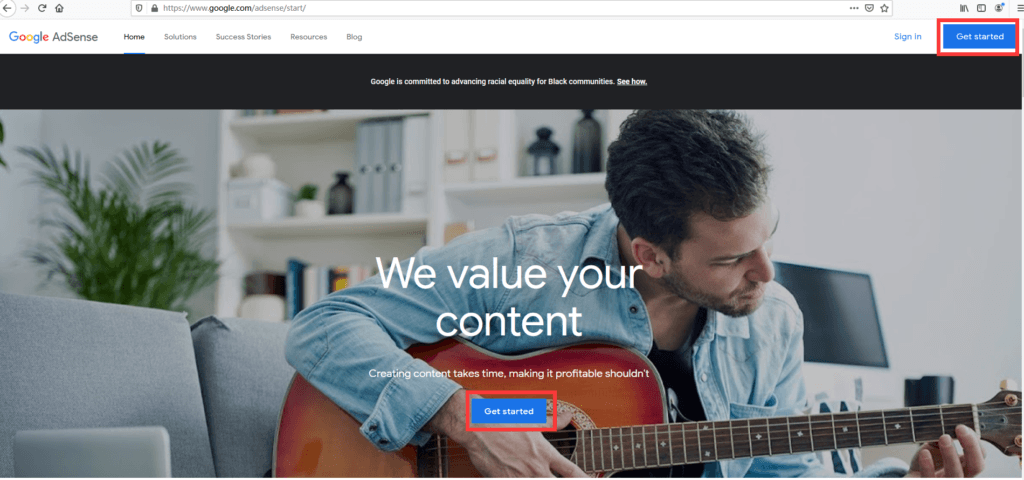This screenshot has width=1024, height=480.
Task: Open the Firefox hamburger menu
Action: tap(1019, 8)
